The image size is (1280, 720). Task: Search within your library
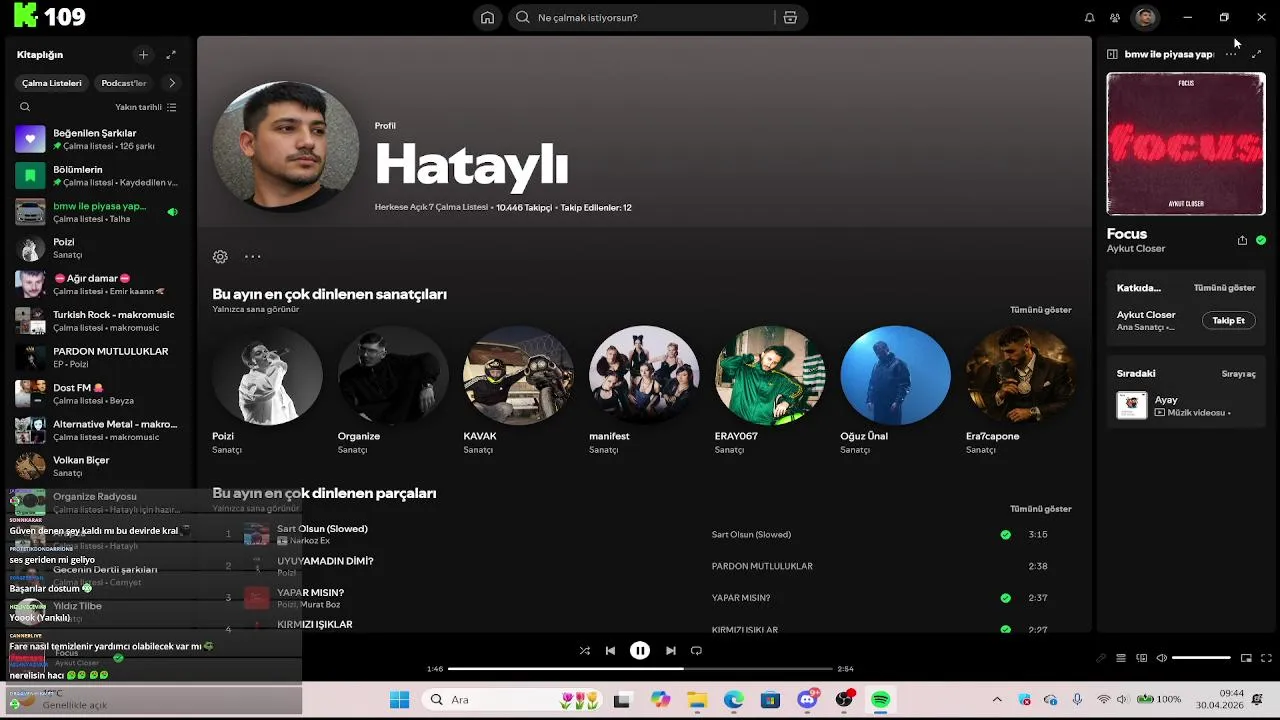[25, 107]
